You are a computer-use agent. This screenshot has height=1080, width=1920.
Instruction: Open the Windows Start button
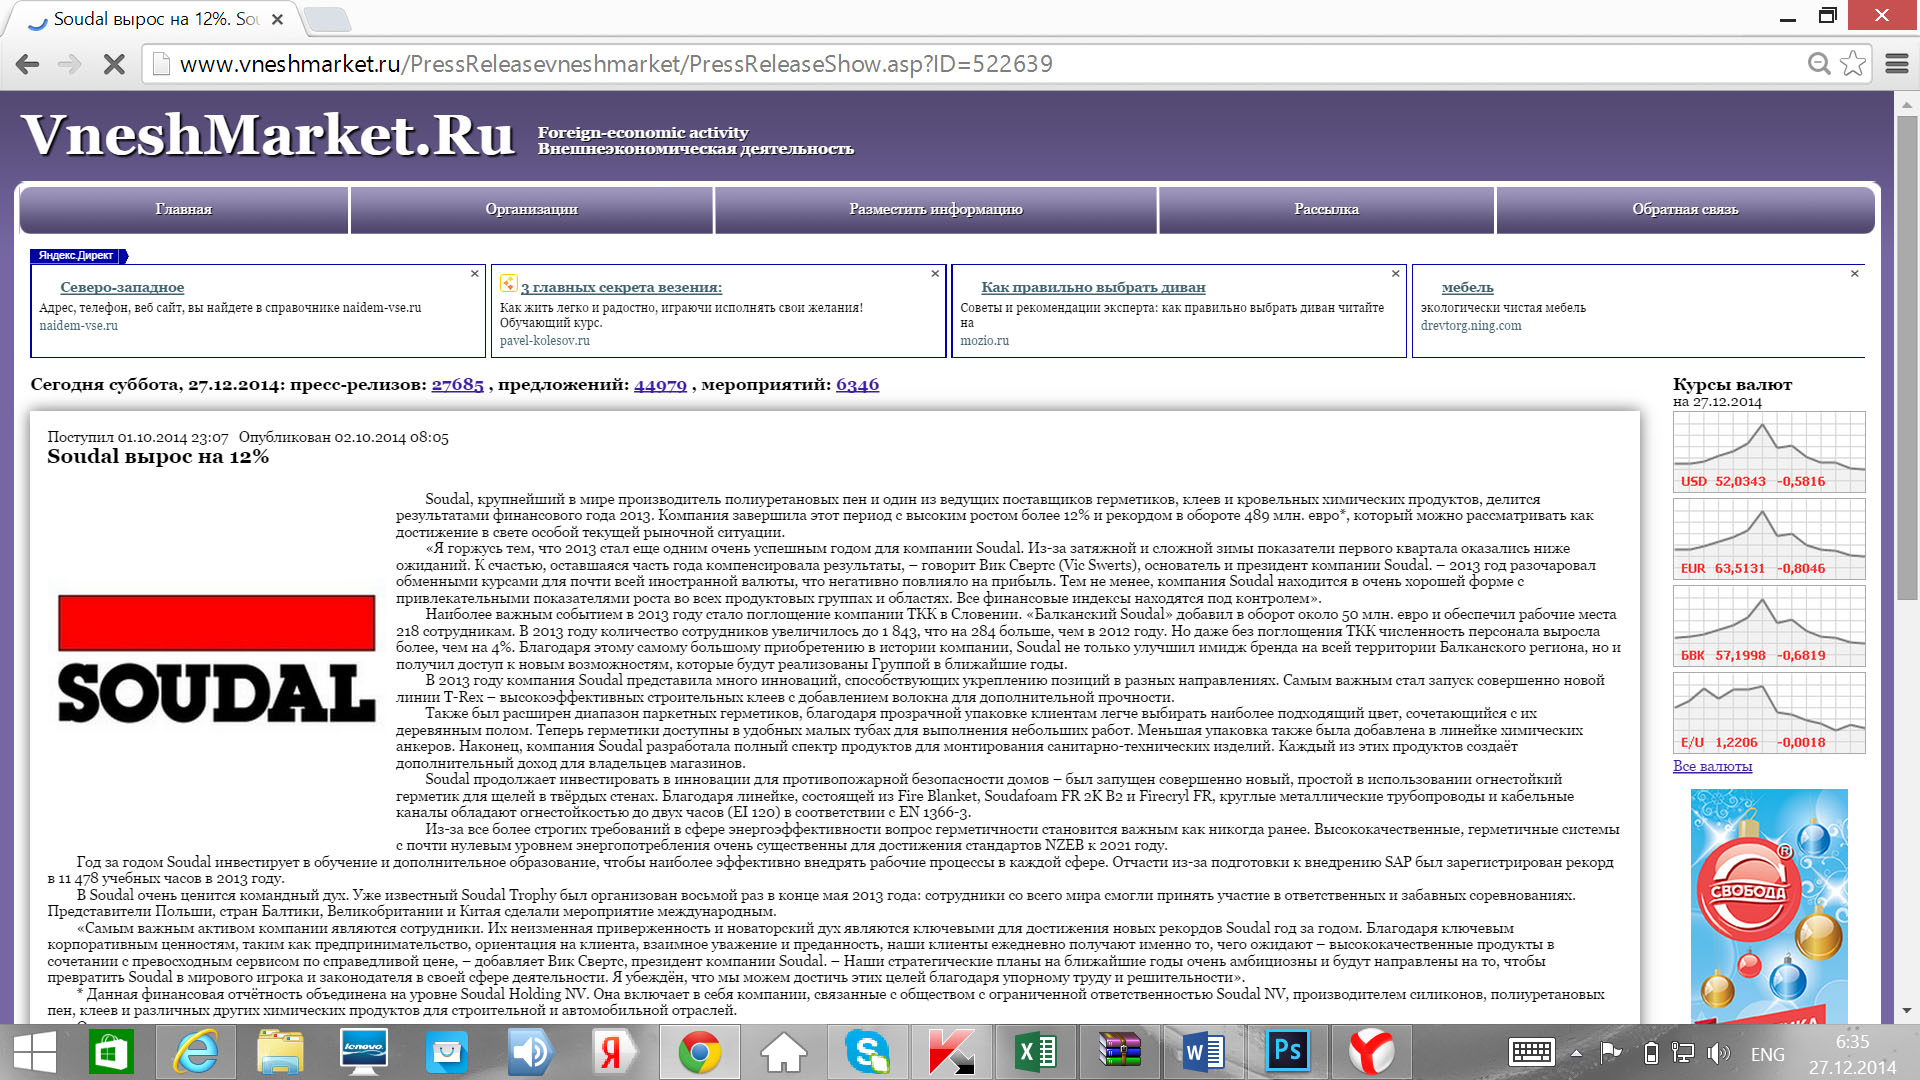34,1053
